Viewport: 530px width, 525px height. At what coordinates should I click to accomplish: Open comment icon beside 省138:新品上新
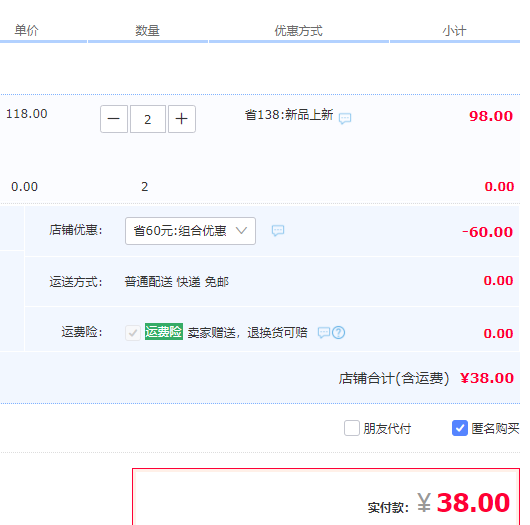[345, 118]
